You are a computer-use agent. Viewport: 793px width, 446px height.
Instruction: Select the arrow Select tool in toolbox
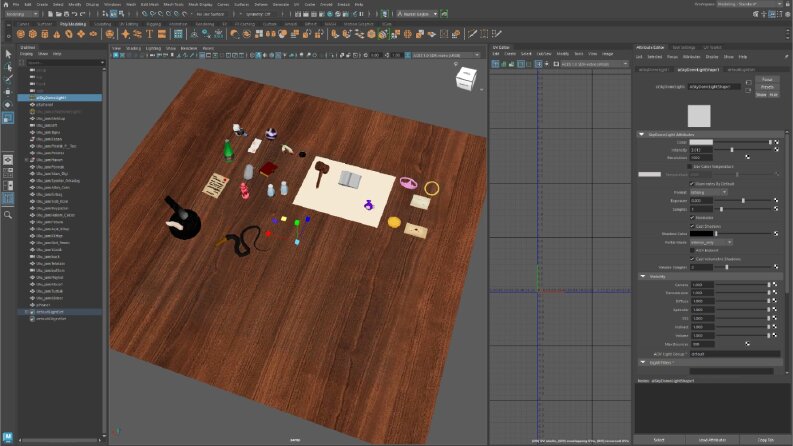8,54
